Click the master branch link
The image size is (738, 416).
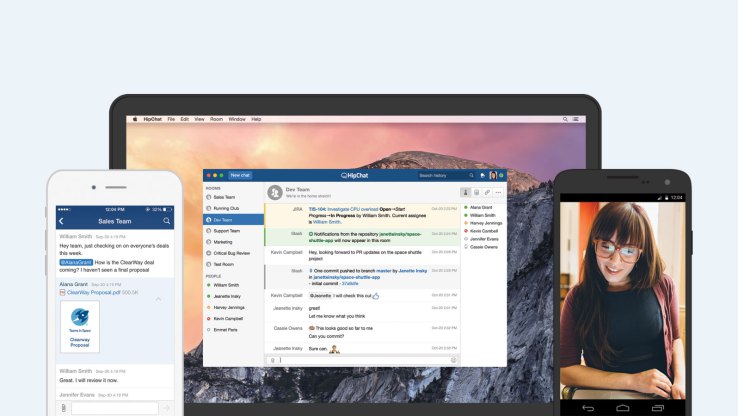[384, 271]
